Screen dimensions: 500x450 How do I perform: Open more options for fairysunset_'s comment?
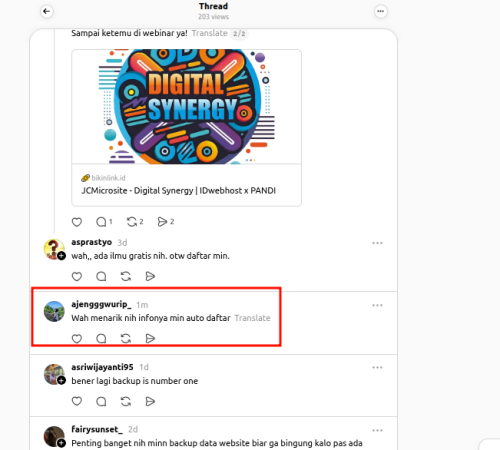377,430
